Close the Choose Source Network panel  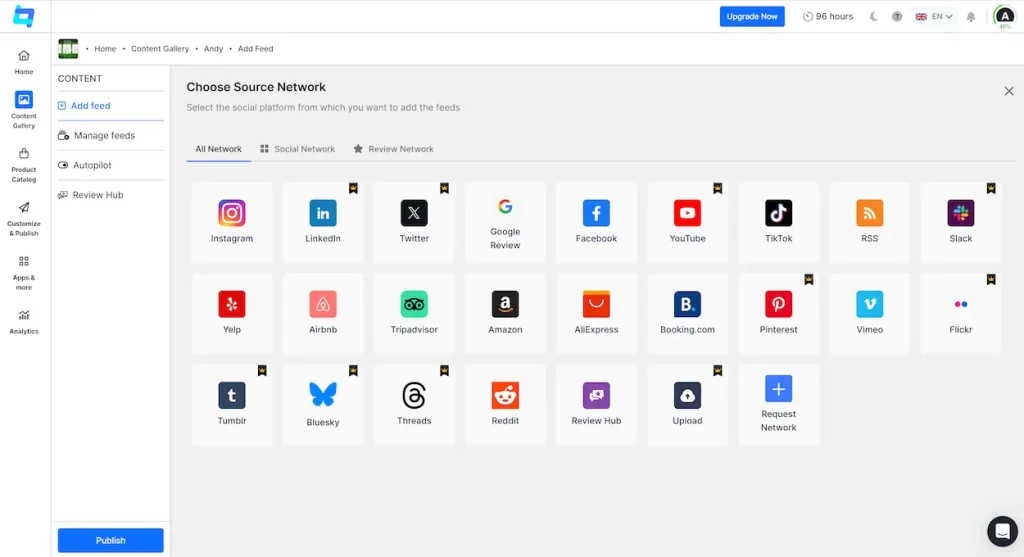(1009, 91)
